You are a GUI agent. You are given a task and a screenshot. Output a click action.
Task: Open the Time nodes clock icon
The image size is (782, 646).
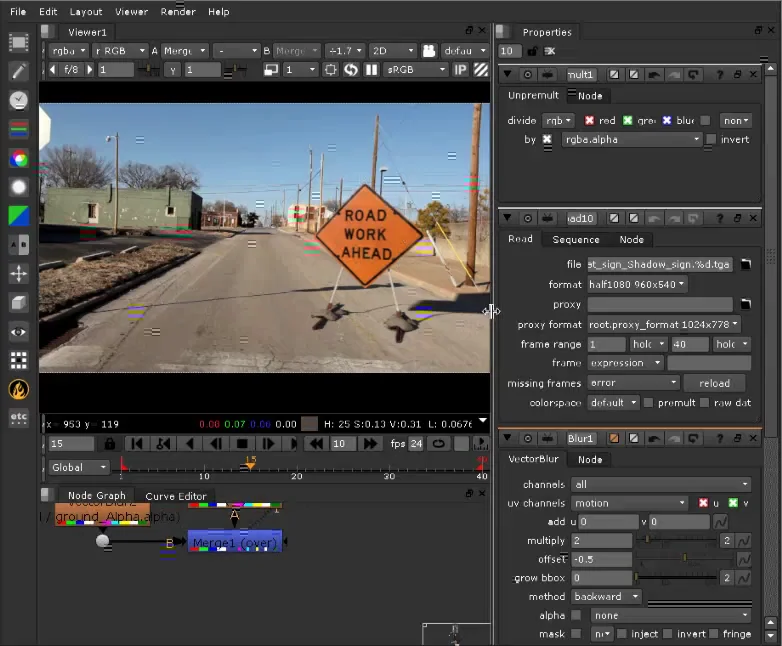[18, 100]
